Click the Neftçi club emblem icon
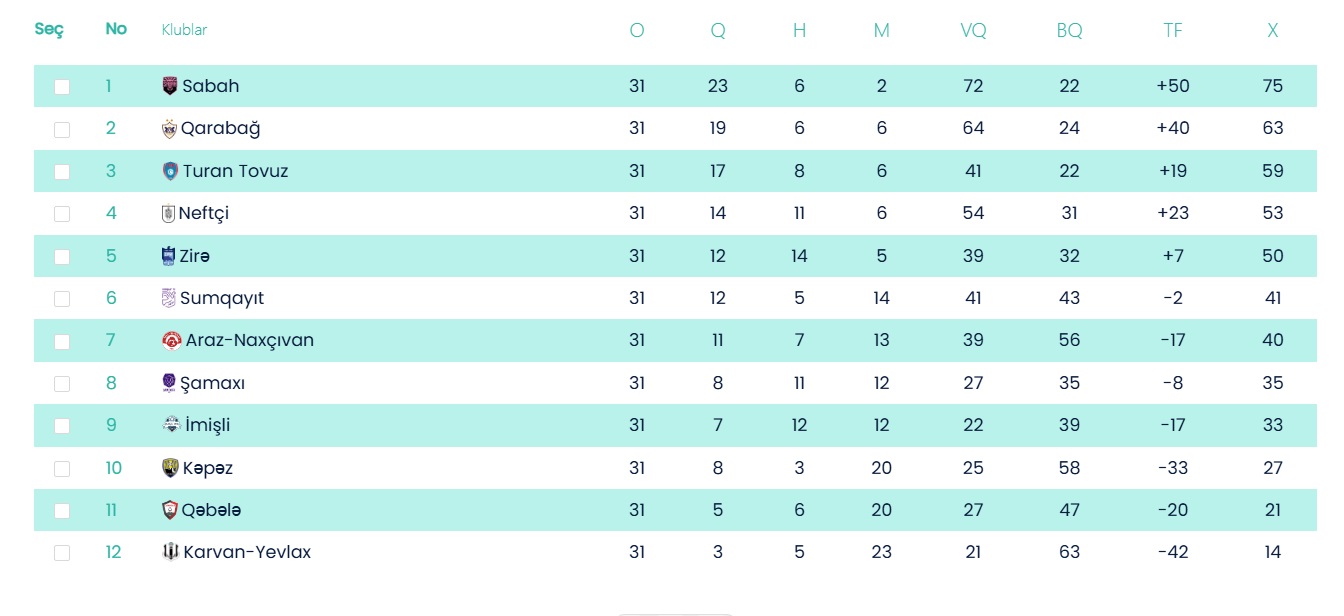This screenshot has width=1344, height=616. click(x=168, y=213)
